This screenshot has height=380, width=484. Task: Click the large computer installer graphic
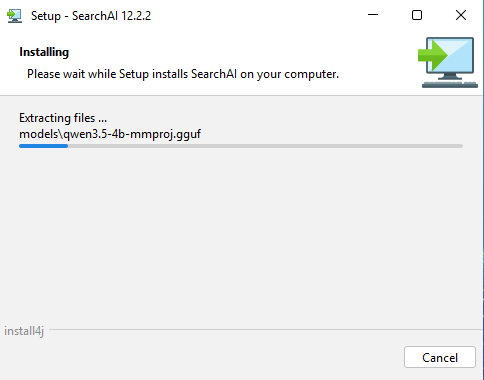[448, 62]
